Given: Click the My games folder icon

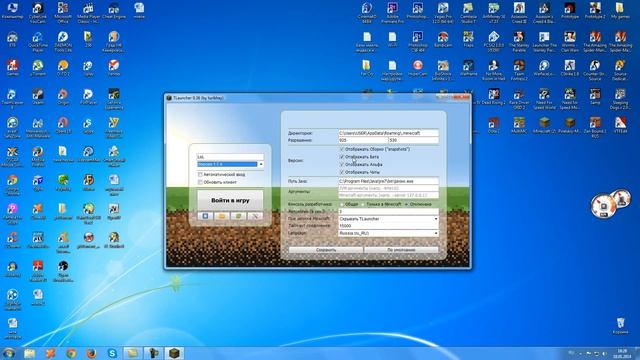Looking at the screenshot, I should click(620, 11).
